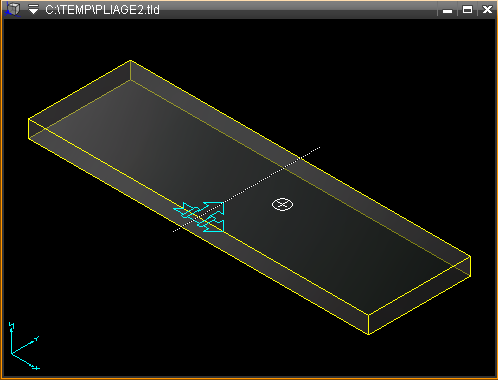This screenshot has width=498, height=380.
Task: Select the Y axis of coordinate triad
Action: tap(25, 345)
